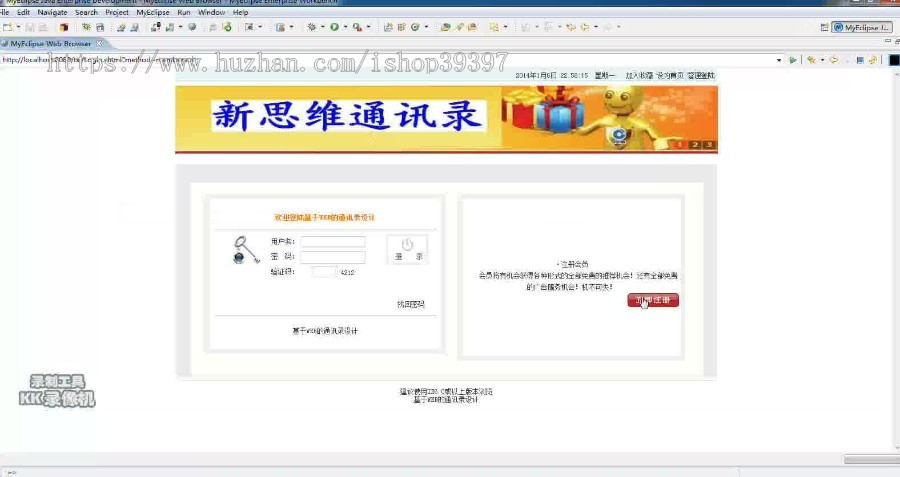Click the 登录 login power button
Screen dimensions: 900x477
[x=408, y=250]
